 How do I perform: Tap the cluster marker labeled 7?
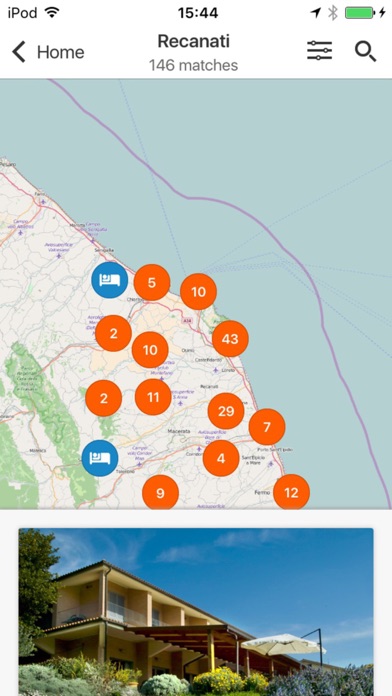coord(267,427)
